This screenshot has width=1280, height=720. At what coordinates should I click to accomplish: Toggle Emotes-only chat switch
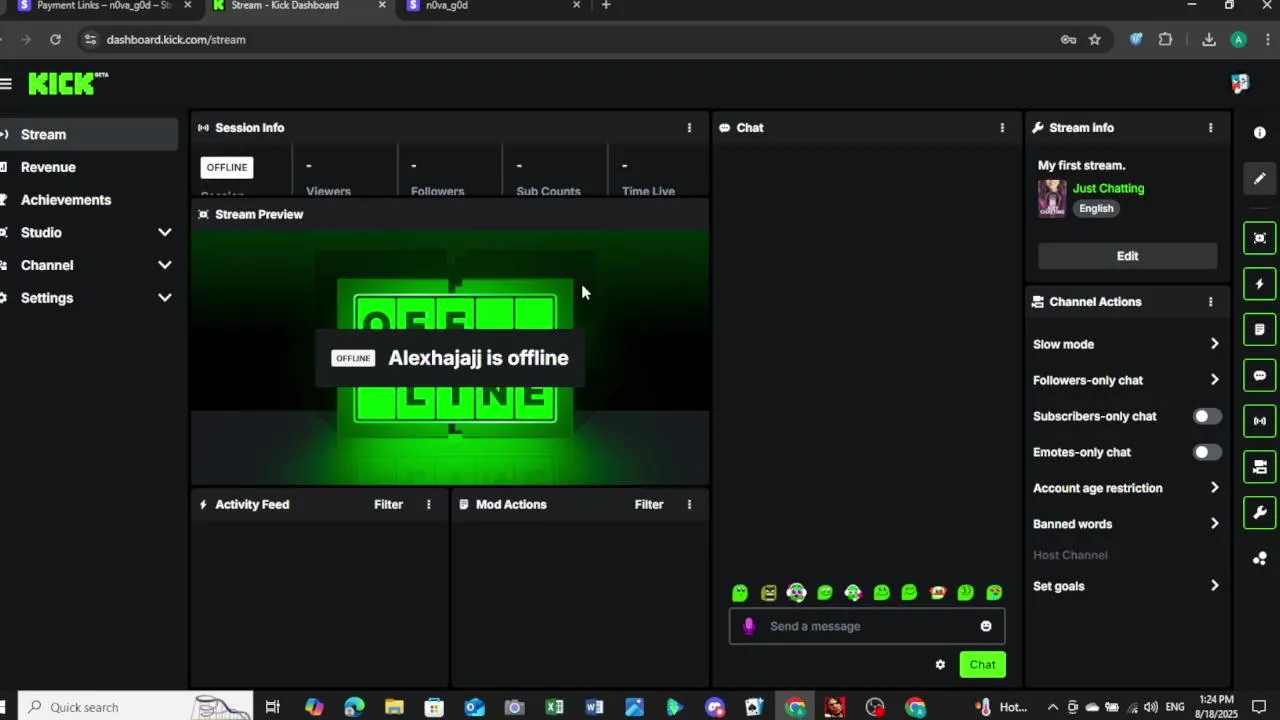(1207, 452)
